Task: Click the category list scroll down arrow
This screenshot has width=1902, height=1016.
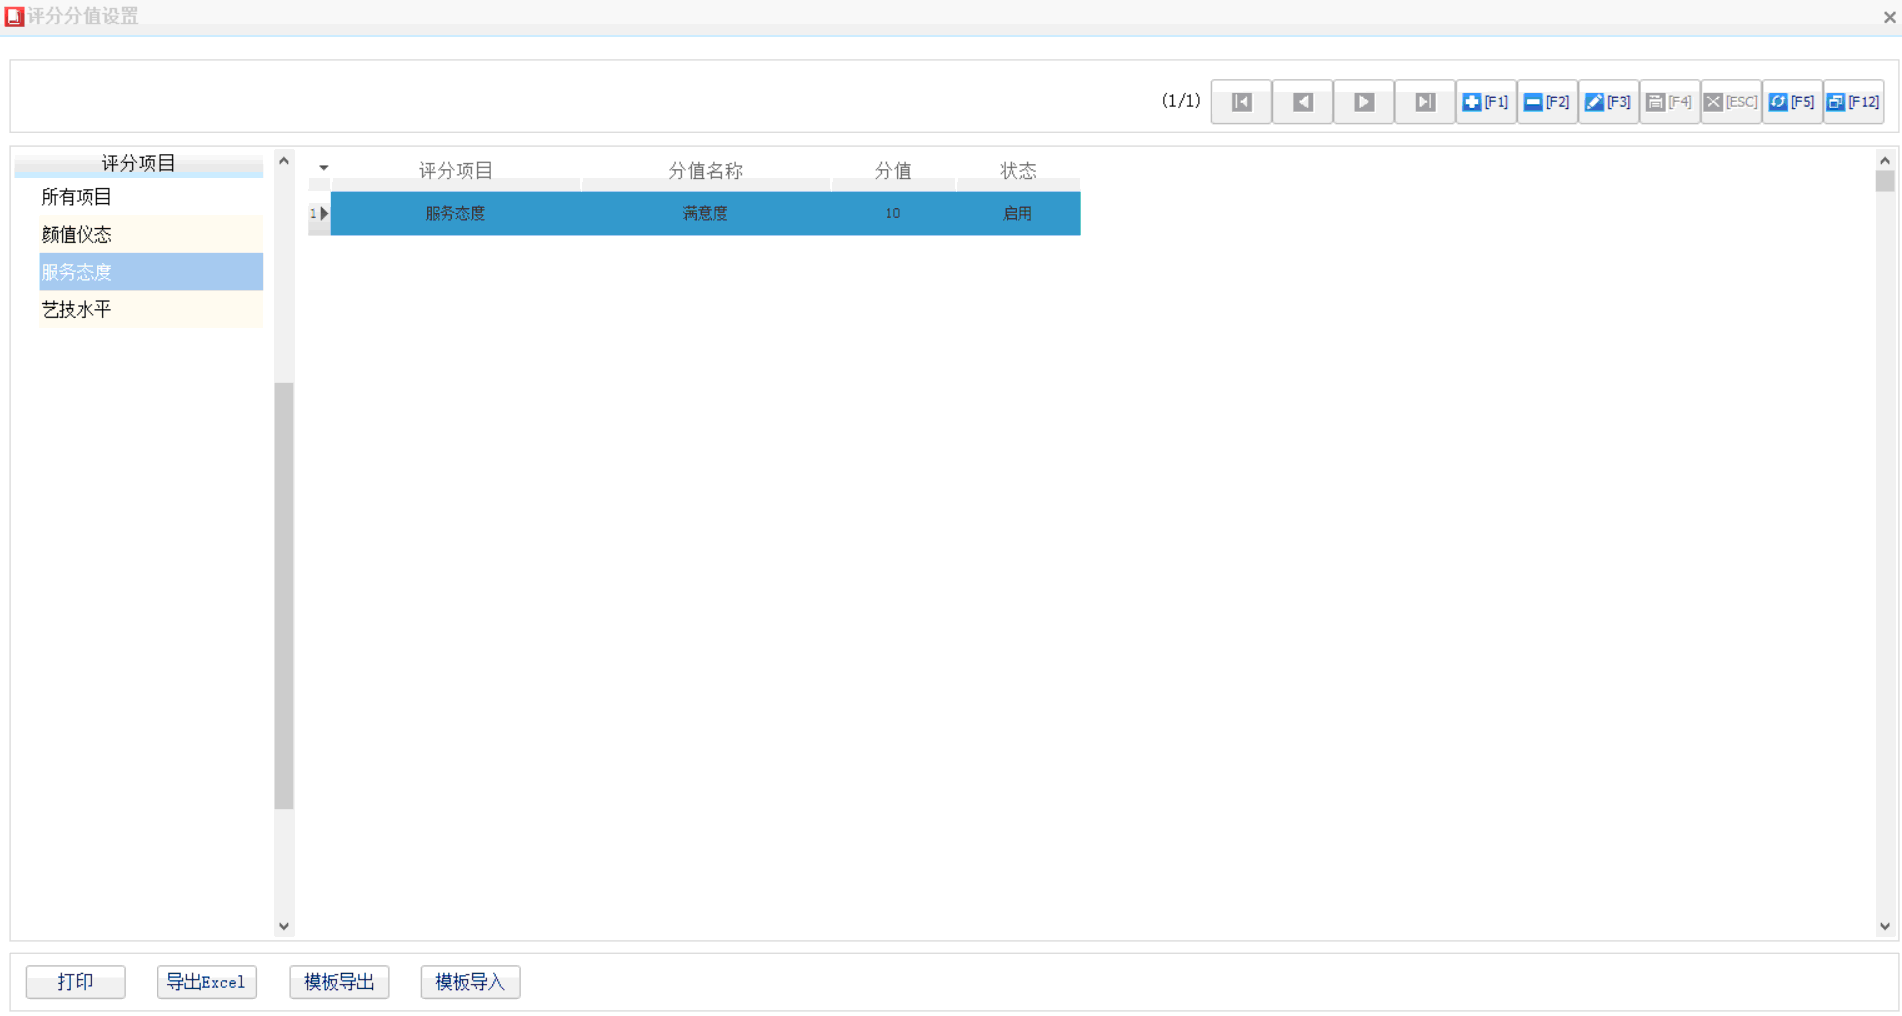Action: point(284,926)
